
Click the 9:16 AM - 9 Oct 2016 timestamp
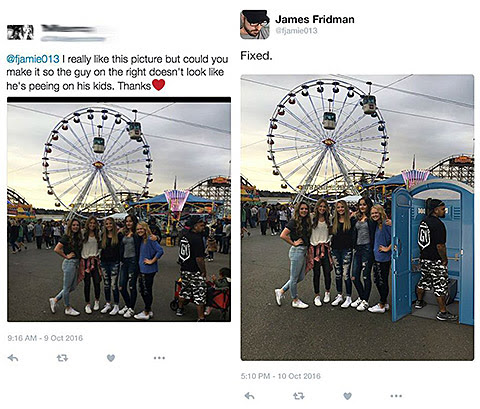tap(45, 338)
